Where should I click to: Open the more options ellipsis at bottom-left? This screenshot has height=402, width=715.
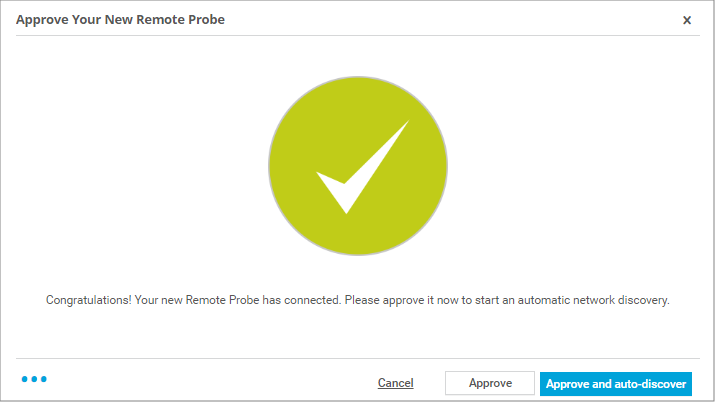click(x=34, y=380)
